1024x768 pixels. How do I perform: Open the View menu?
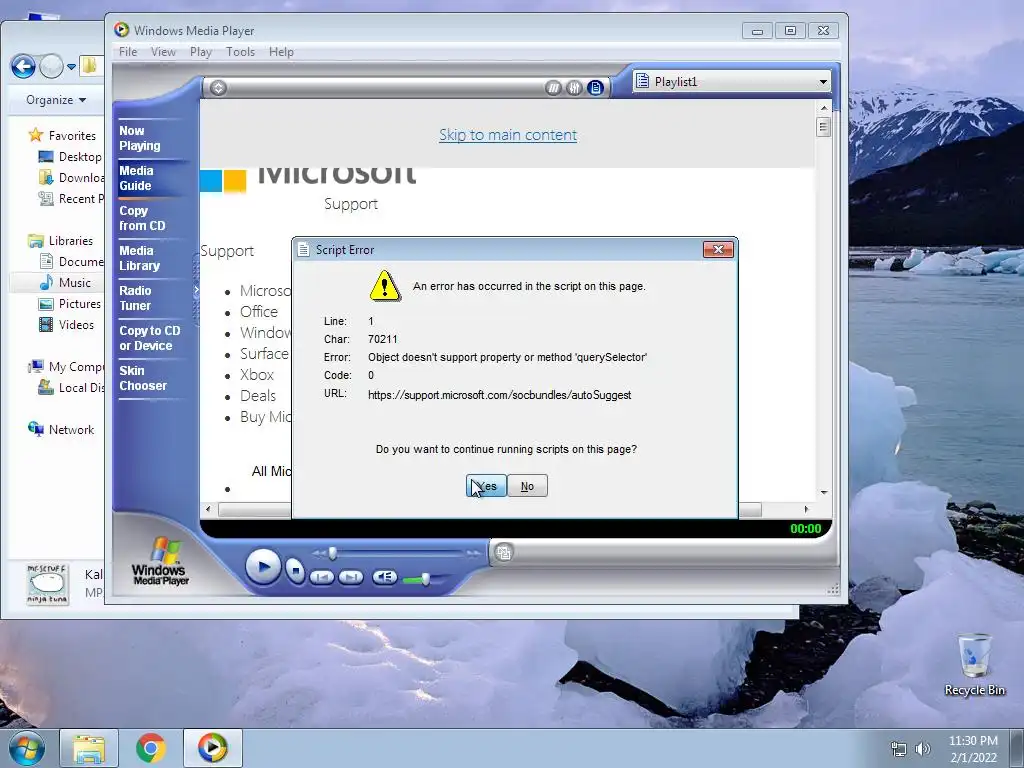point(163,52)
